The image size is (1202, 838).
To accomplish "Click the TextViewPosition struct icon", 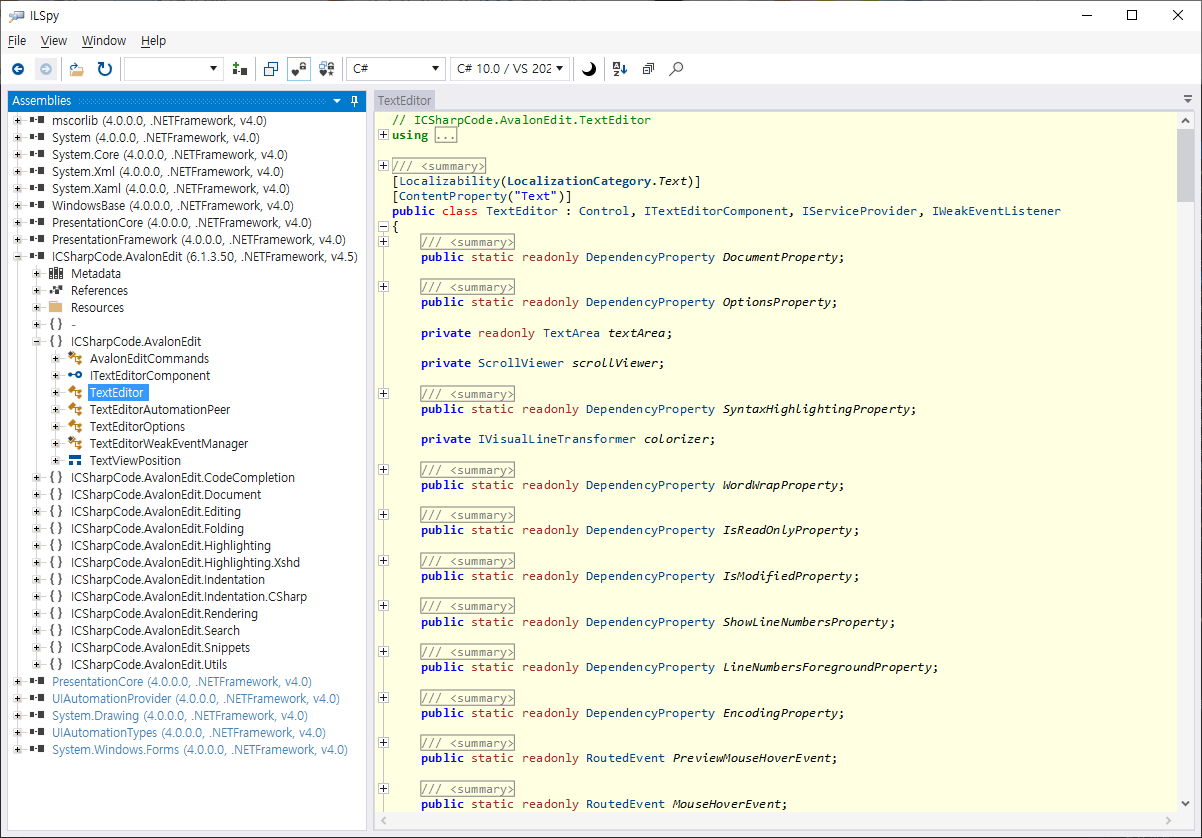I will coord(75,461).
